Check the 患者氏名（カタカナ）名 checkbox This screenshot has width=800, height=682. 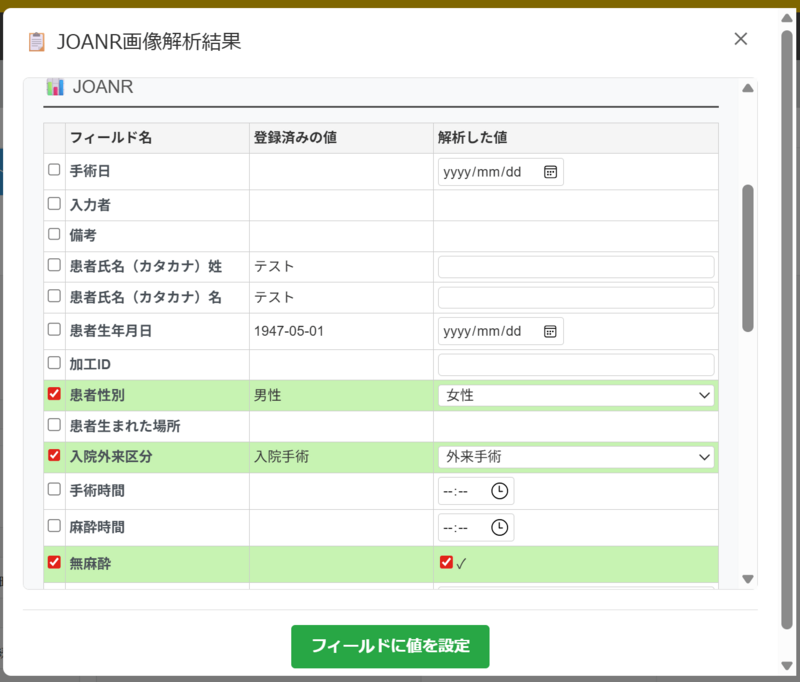(x=54, y=296)
